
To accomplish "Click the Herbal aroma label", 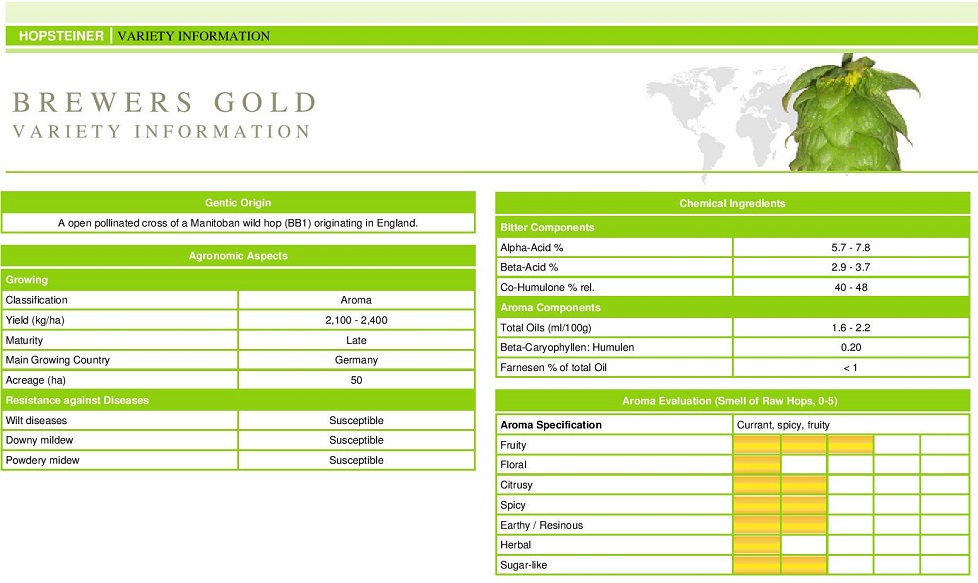I will (x=515, y=545).
